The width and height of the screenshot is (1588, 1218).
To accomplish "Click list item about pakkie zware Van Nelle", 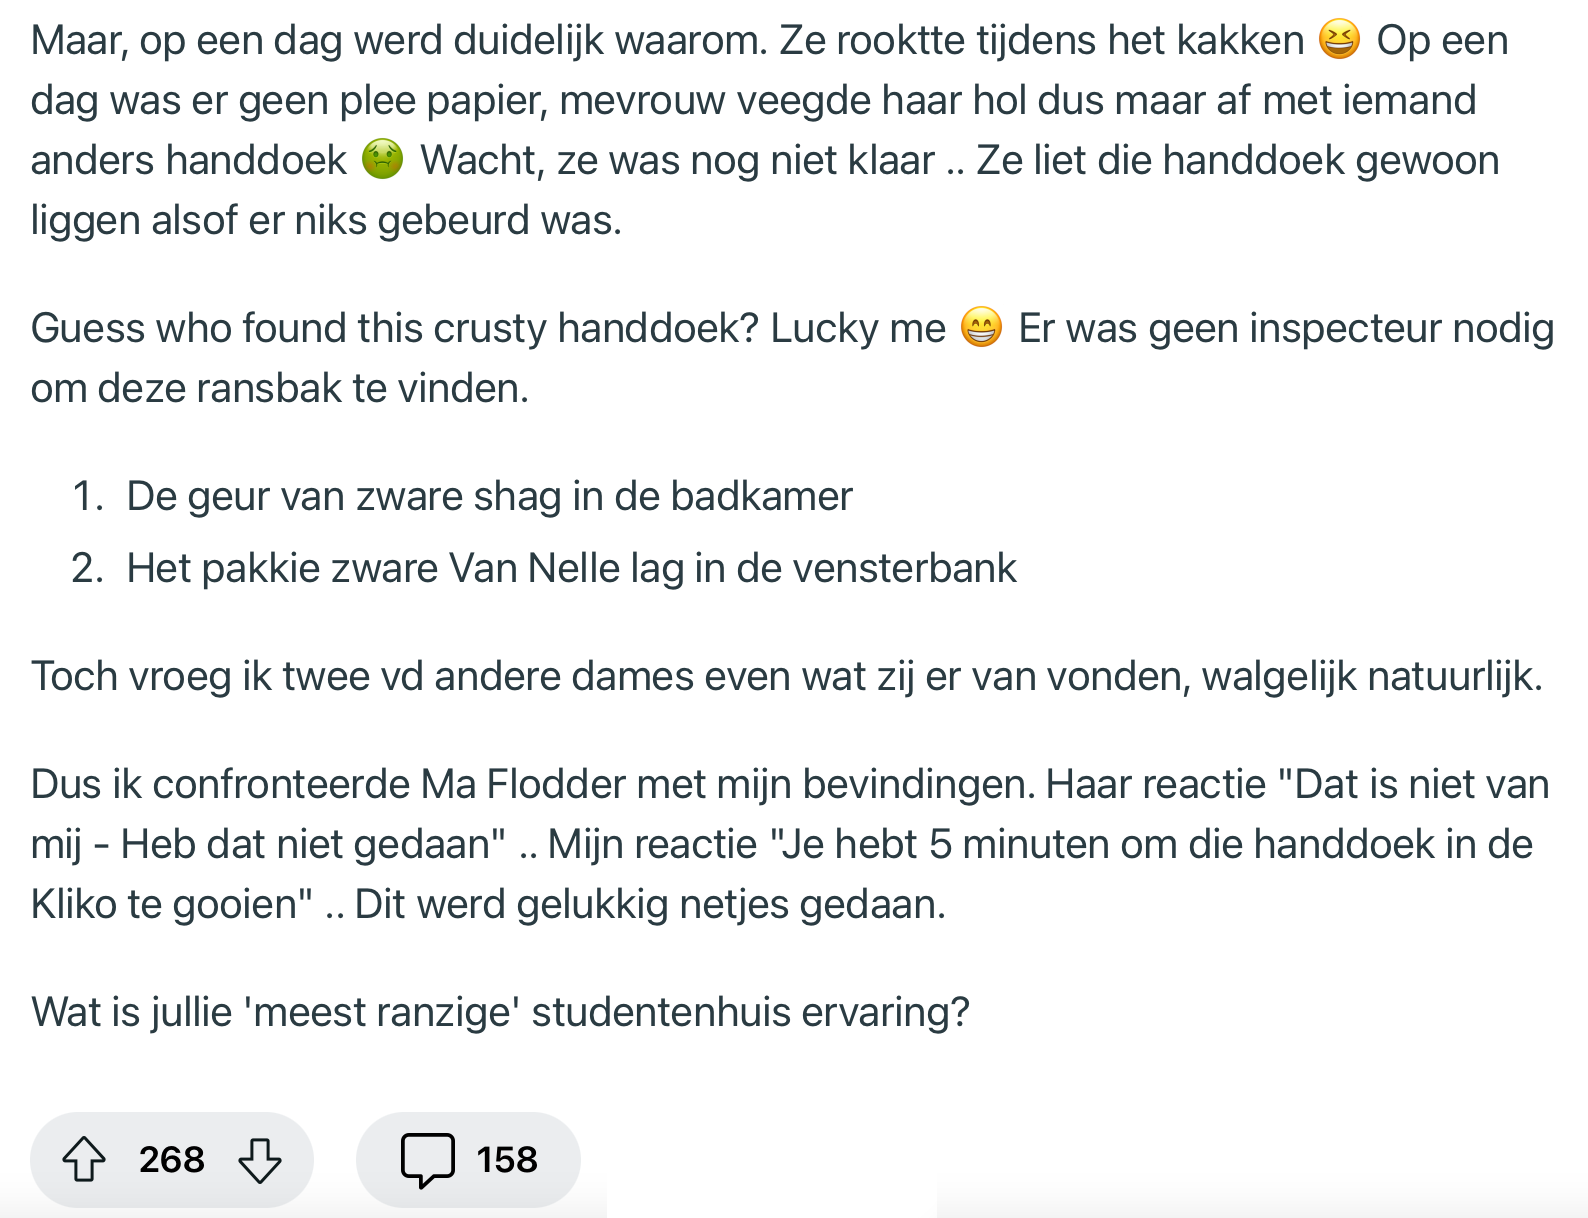I will coord(571,568).
